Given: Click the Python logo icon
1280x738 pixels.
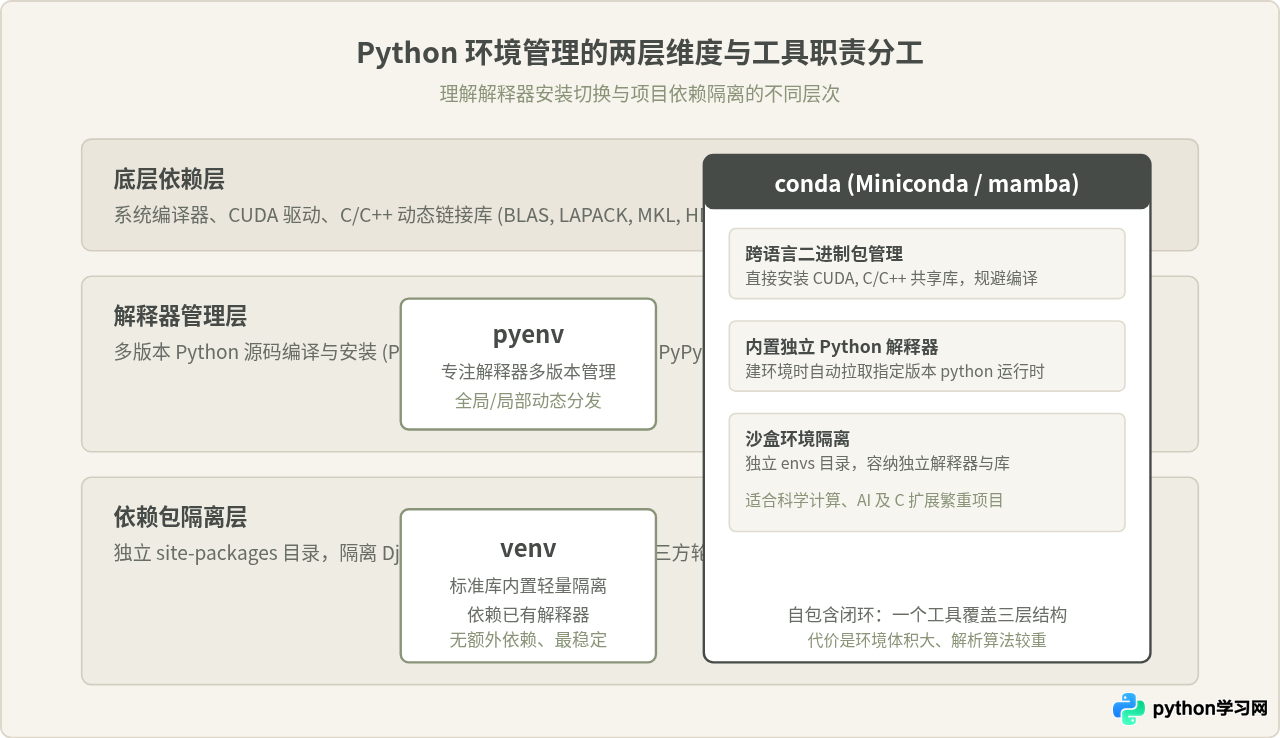Looking at the screenshot, I should tap(1129, 708).
